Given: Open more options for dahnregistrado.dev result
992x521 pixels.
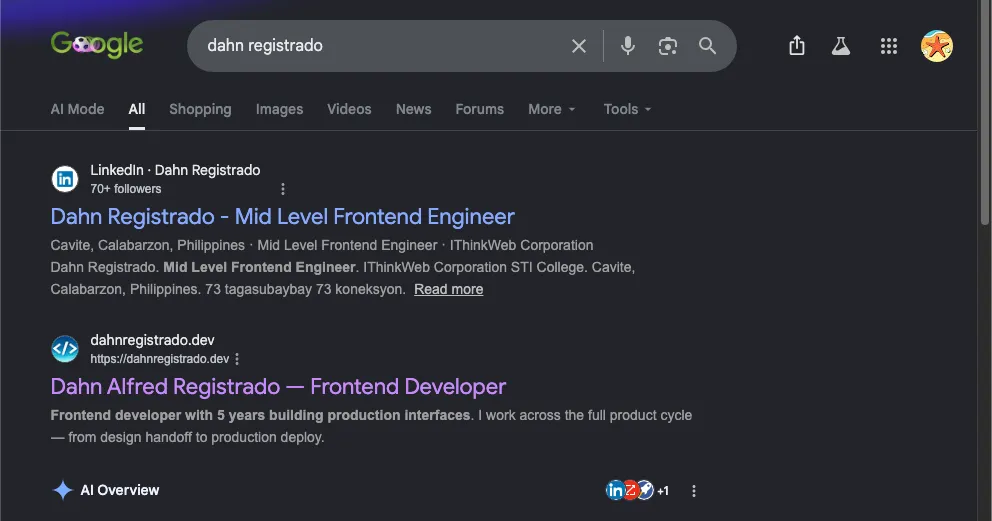Looking at the screenshot, I should (x=237, y=359).
